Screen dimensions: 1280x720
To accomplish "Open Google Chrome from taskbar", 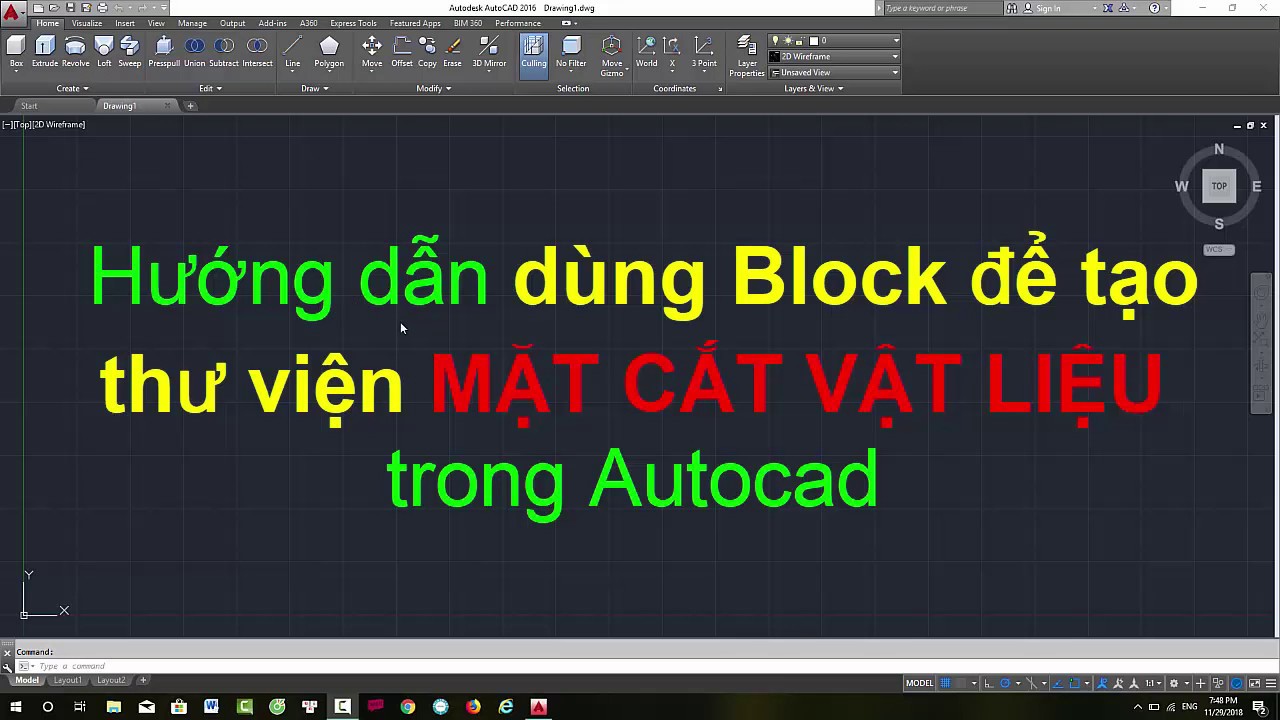I will pos(408,707).
